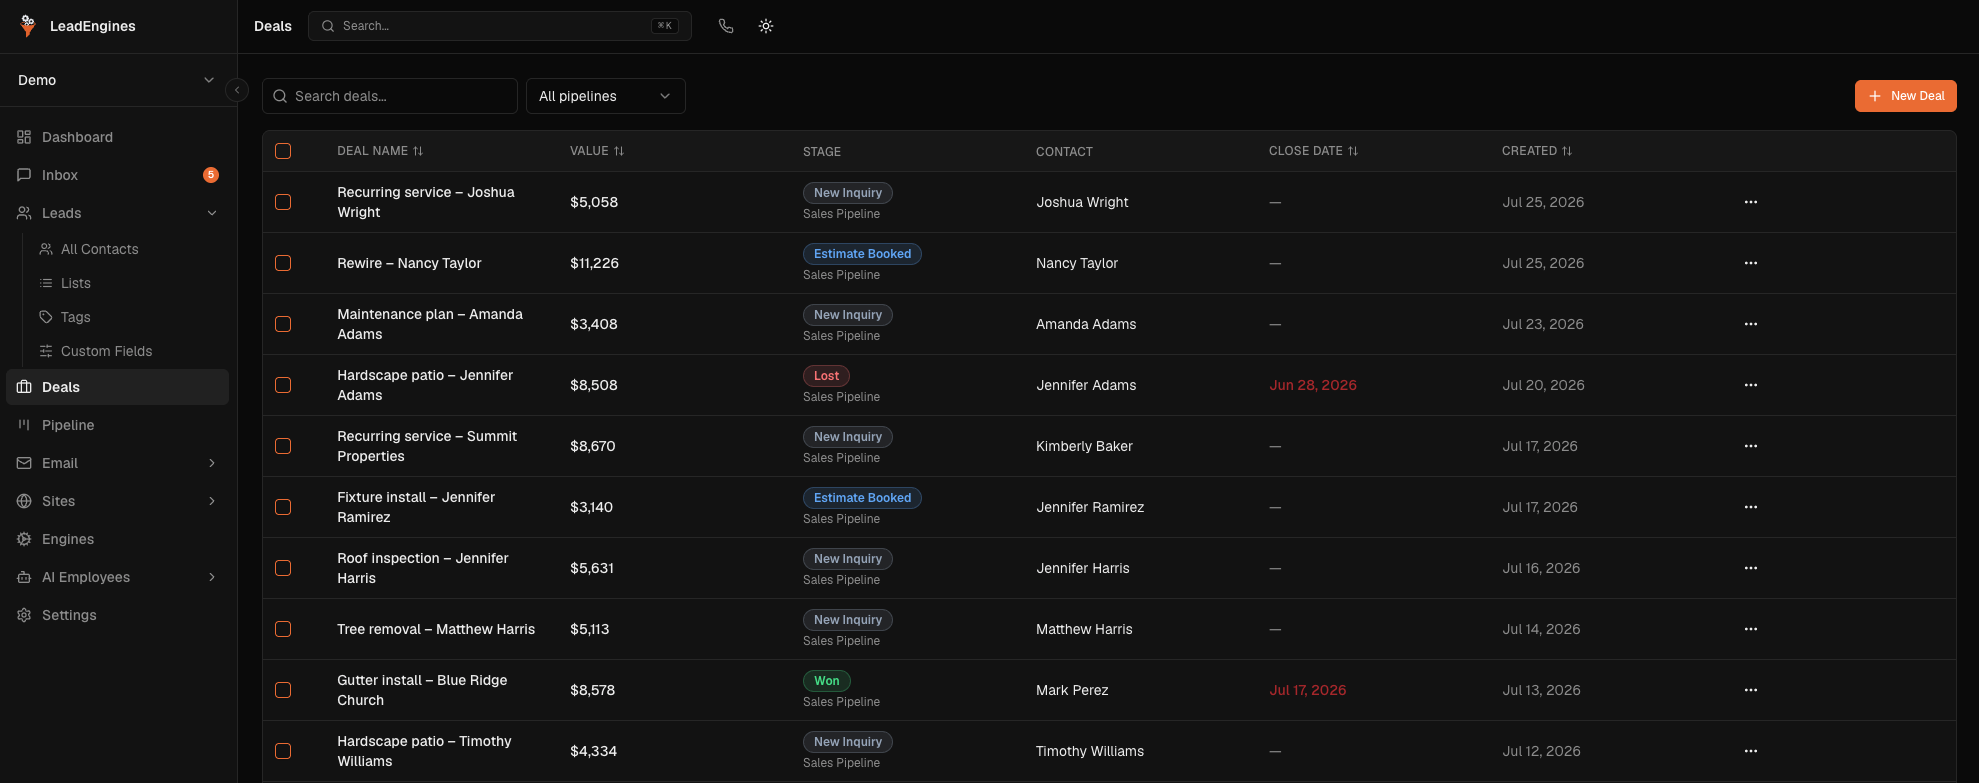Click the New Deal button
The image size is (1979, 783).
[1905, 96]
